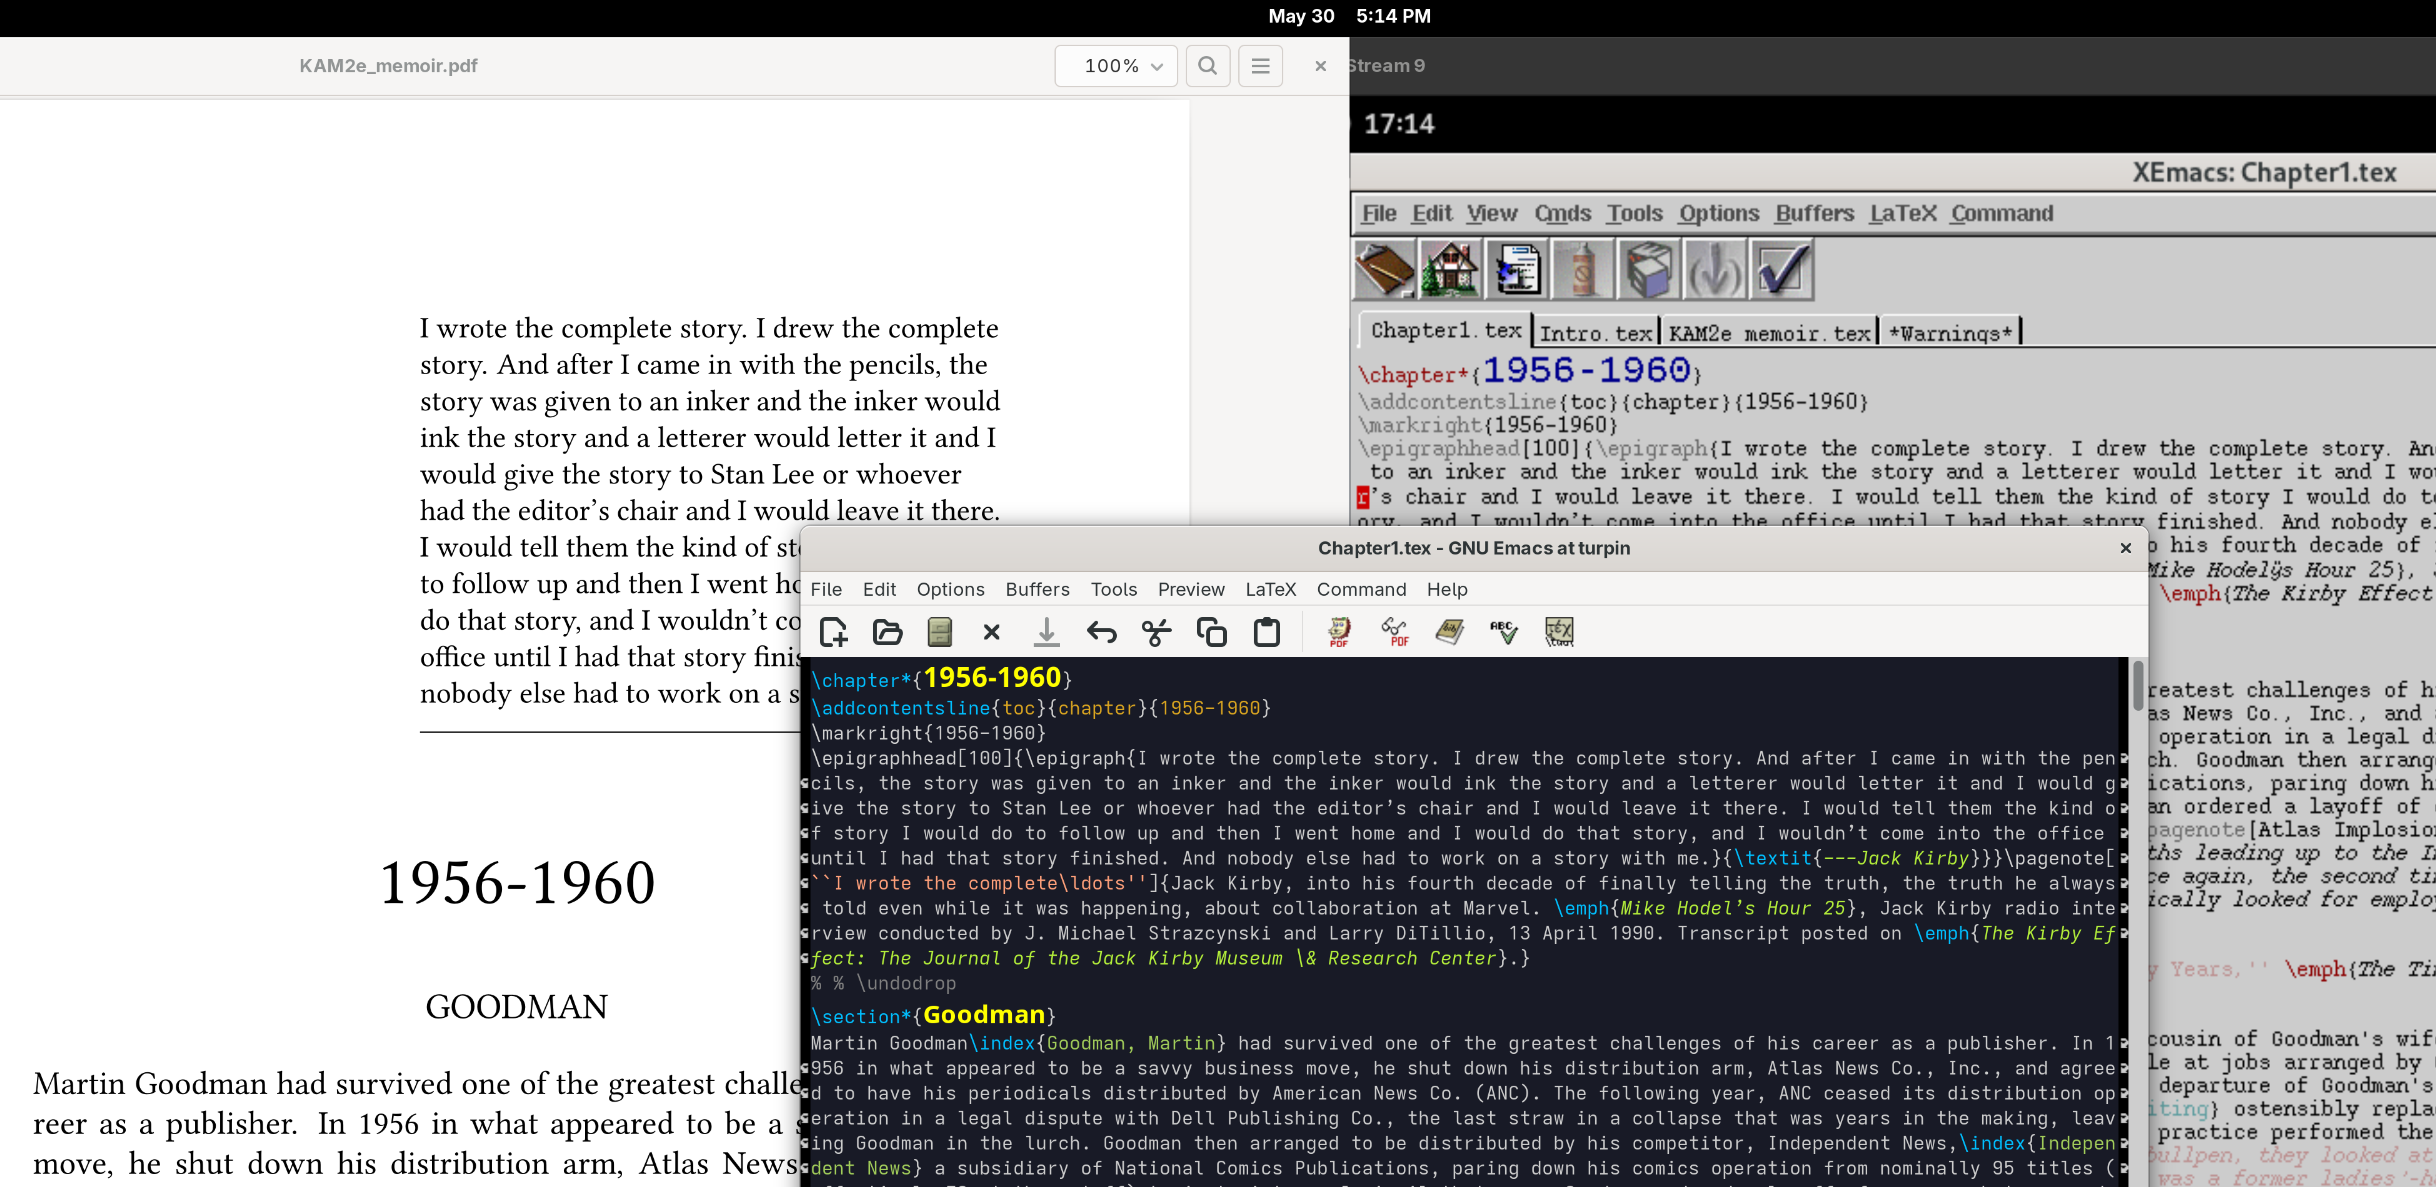Click \addcontentsline line in XEmacs buffer
This screenshot has height=1187, width=2436.
point(1612,402)
